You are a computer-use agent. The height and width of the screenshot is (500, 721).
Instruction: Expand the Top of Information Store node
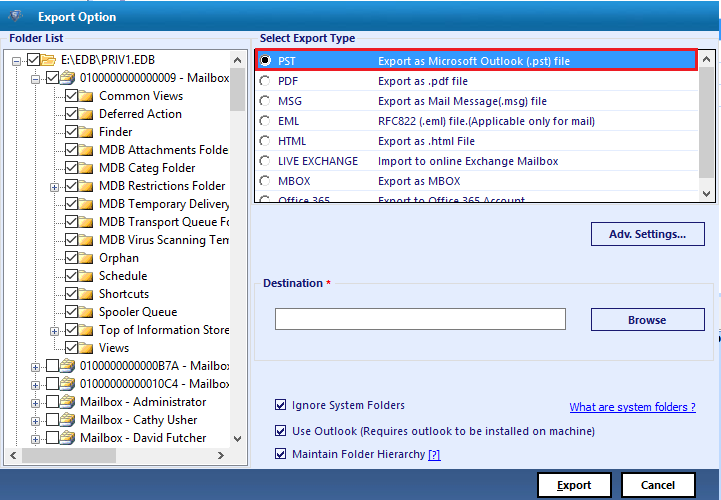click(54, 331)
